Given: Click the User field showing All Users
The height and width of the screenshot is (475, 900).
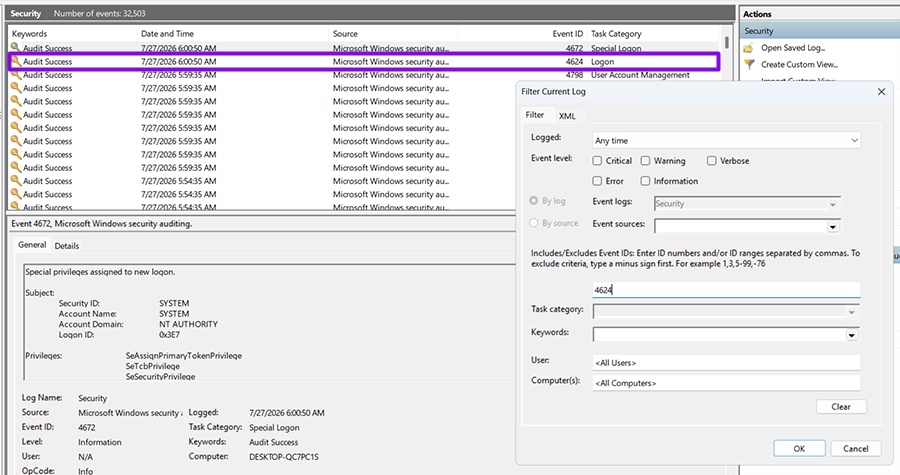Looking at the screenshot, I should pyautogui.click(x=726, y=363).
